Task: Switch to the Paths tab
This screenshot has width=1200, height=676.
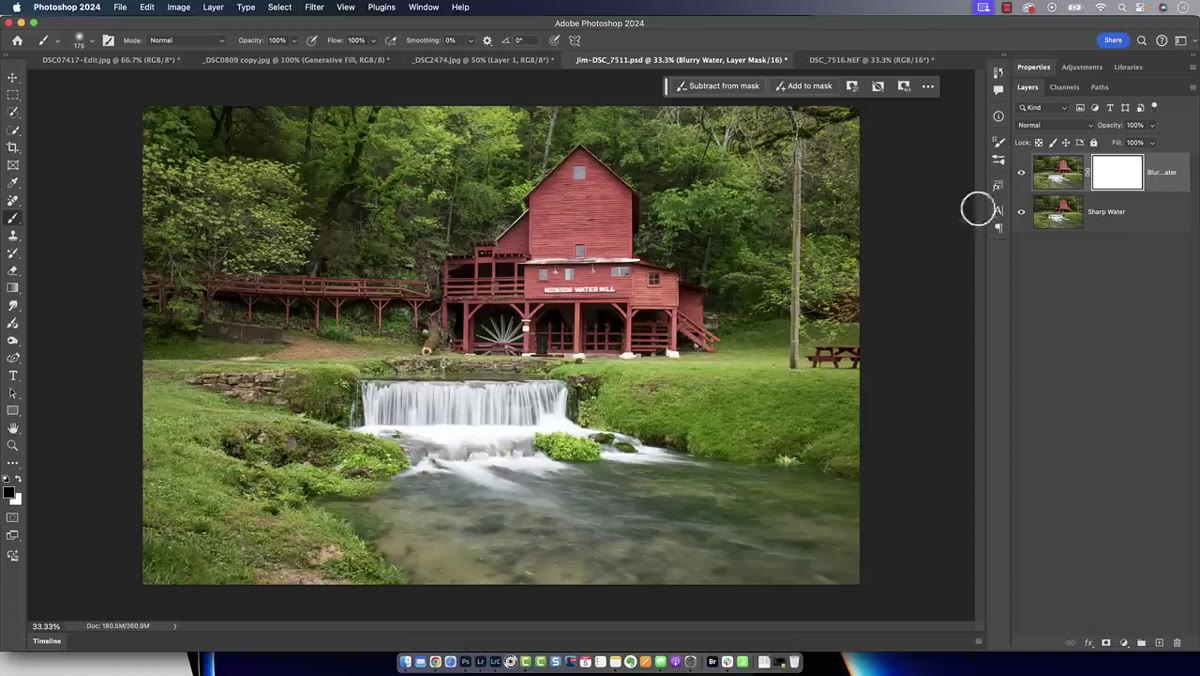Action: pos(1100,87)
